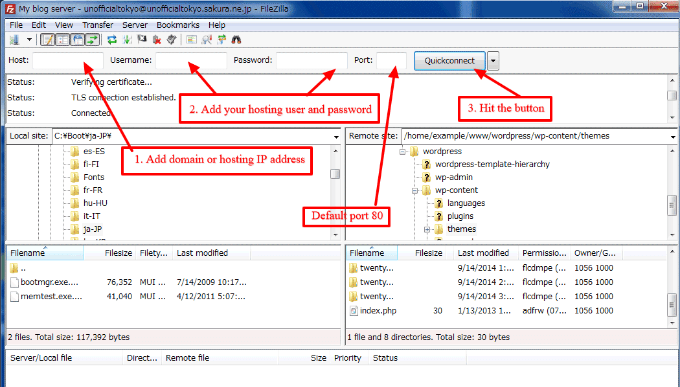Image resolution: width=680 pixels, height=387 pixels.
Task: Toggle transfer queue display icon
Action: [x=92, y=40]
